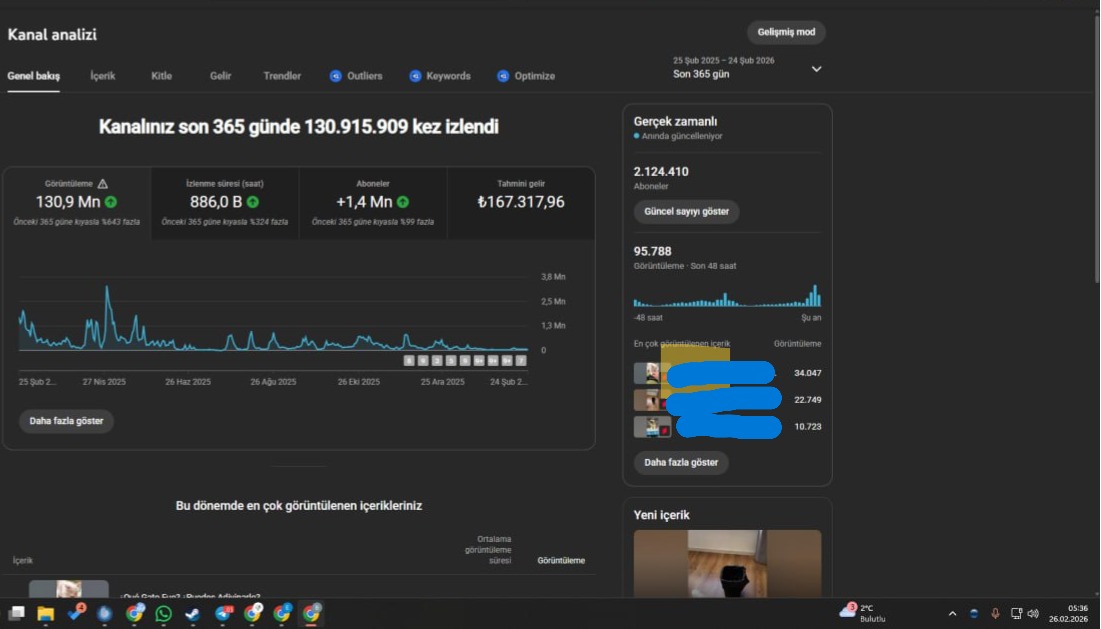Open File Explorer from the taskbar
The width and height of the screenshot is (1101, 629).
point(46,613)
